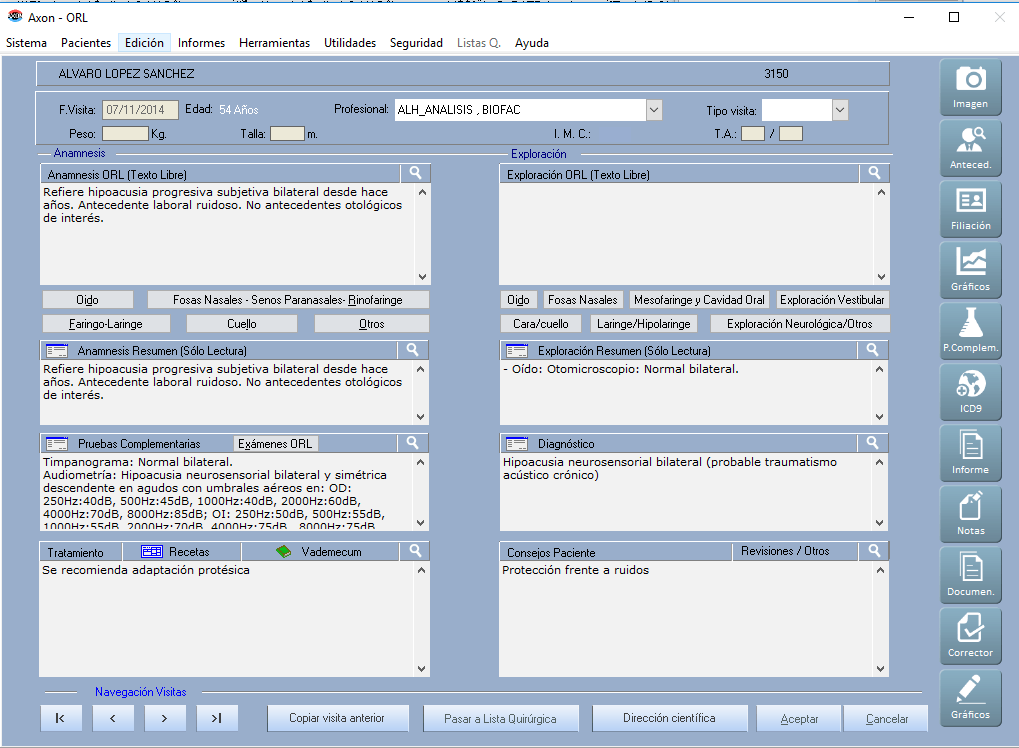Expand the Profesional dropdown
Viewport: 1019px width, 748px height.
pyautogui.click(x=654, y=110)
